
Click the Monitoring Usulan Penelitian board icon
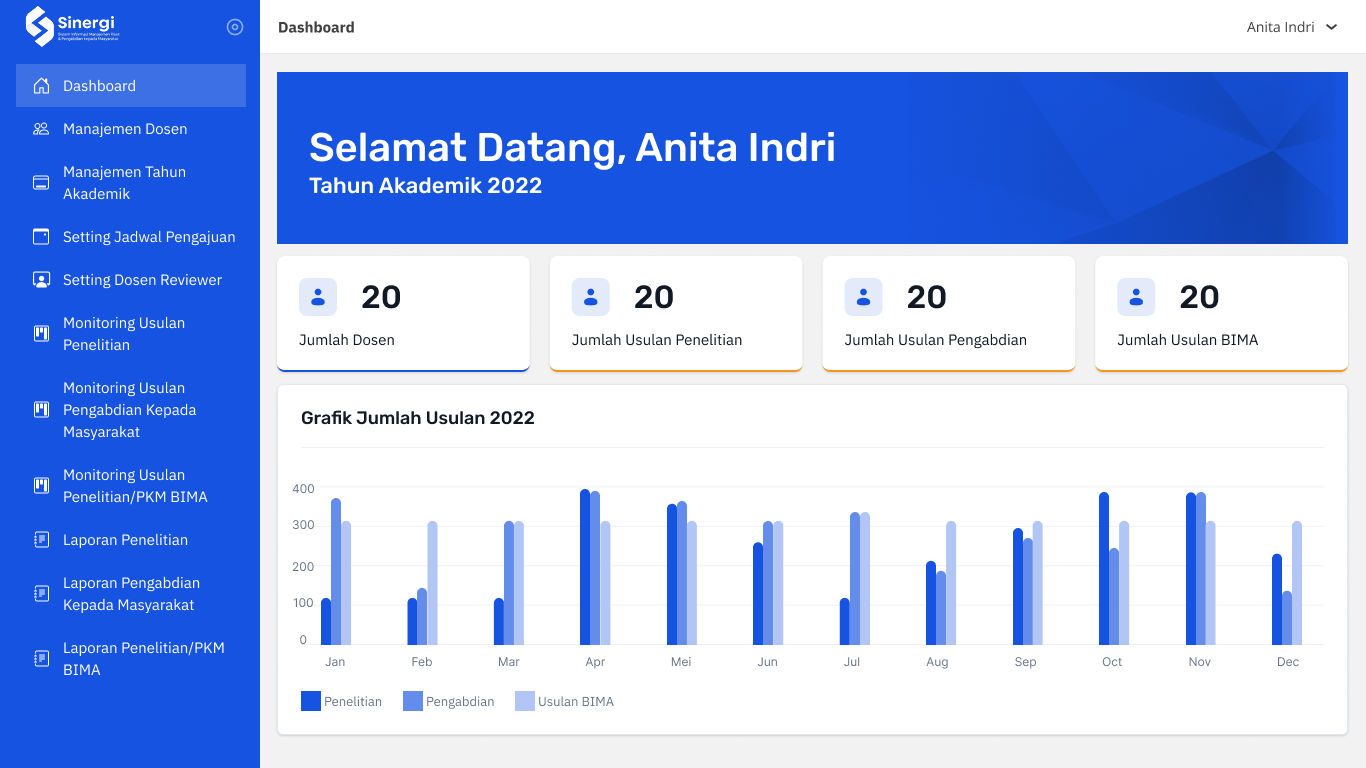click(41, 334)
